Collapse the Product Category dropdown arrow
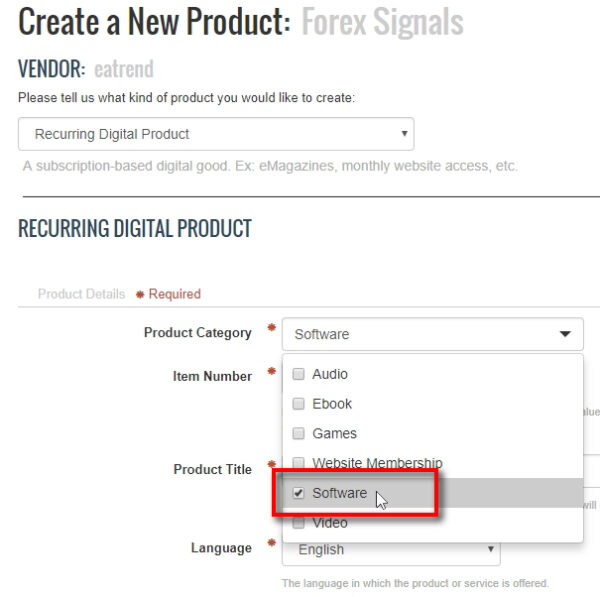 [x=565, y=334]
